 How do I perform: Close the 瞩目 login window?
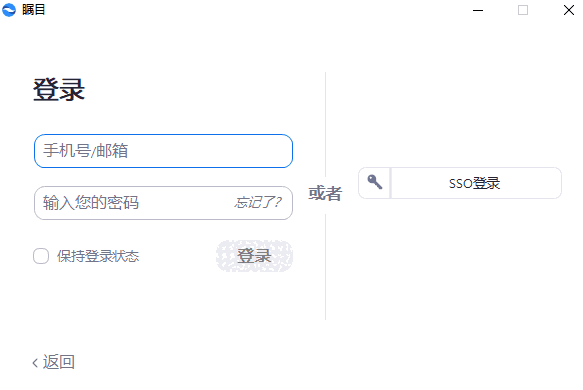569,10
